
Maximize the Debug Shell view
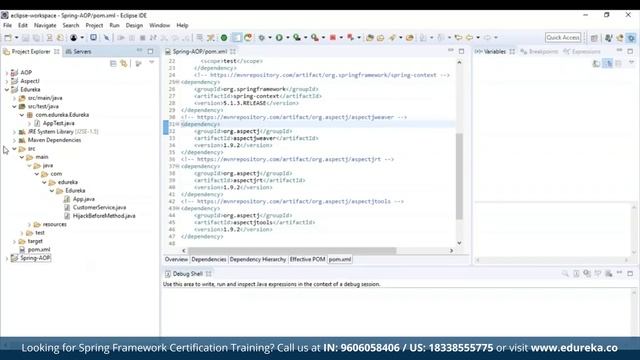pos(630,273)
